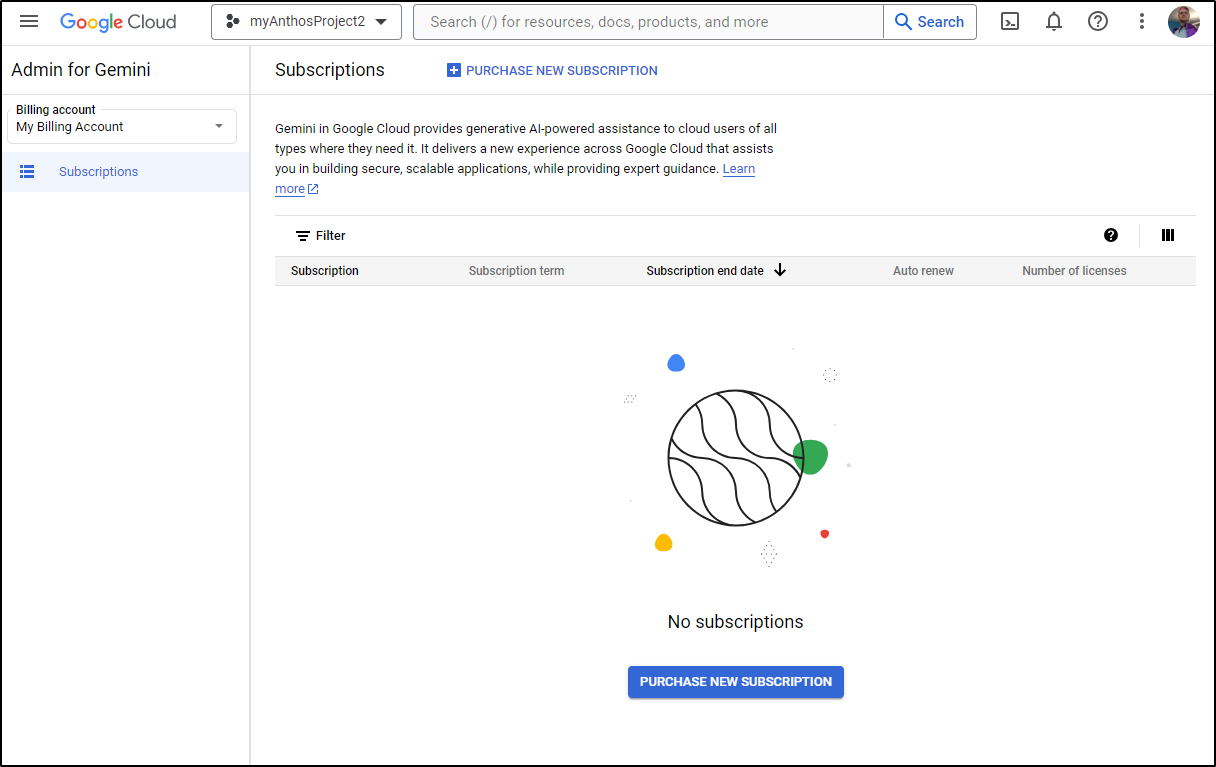This screenshot has width=1216, height=767.
Task: Open the table help icon
Action: [1111, 235]
